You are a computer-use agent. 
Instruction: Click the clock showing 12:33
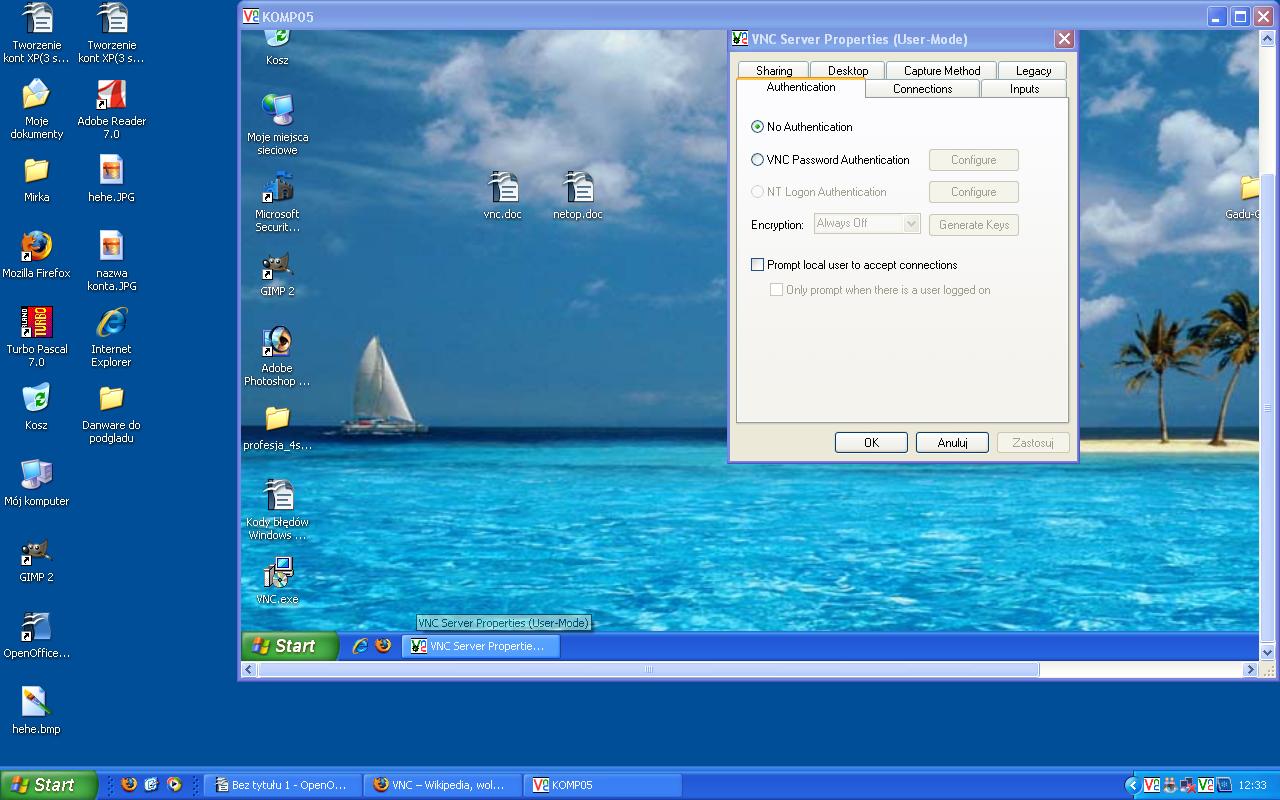[x=1252, y=785]
